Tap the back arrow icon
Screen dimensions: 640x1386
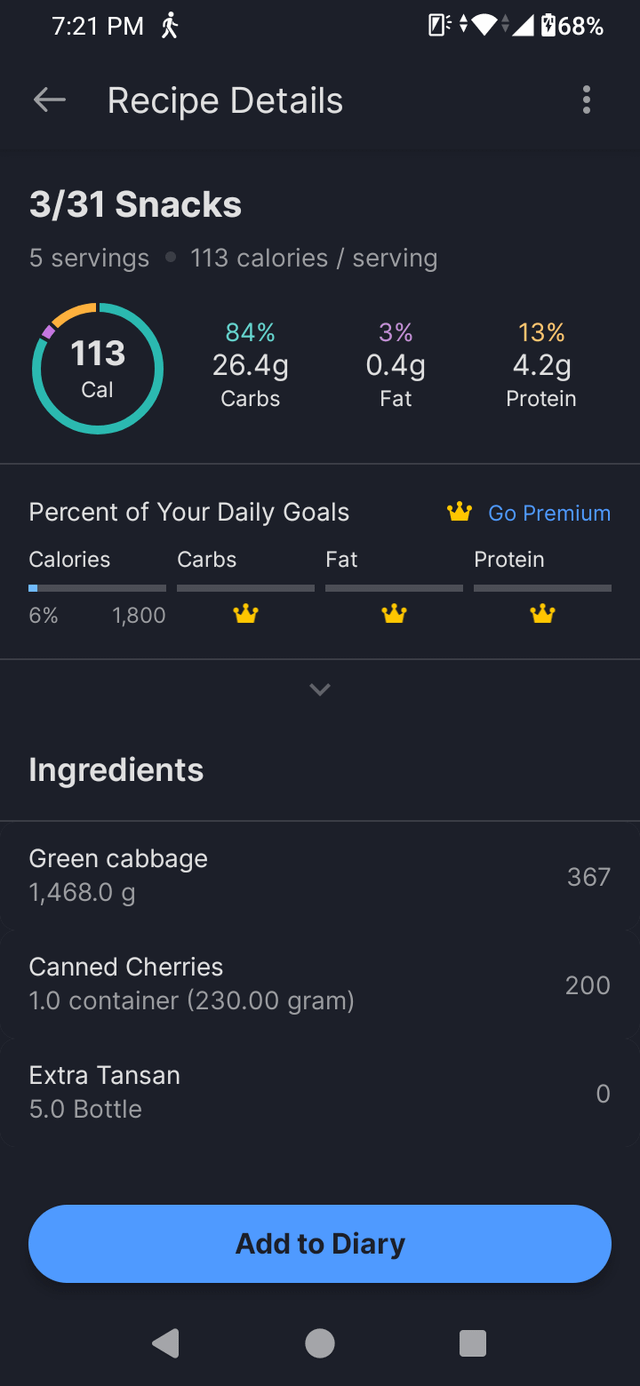point(49,100)
